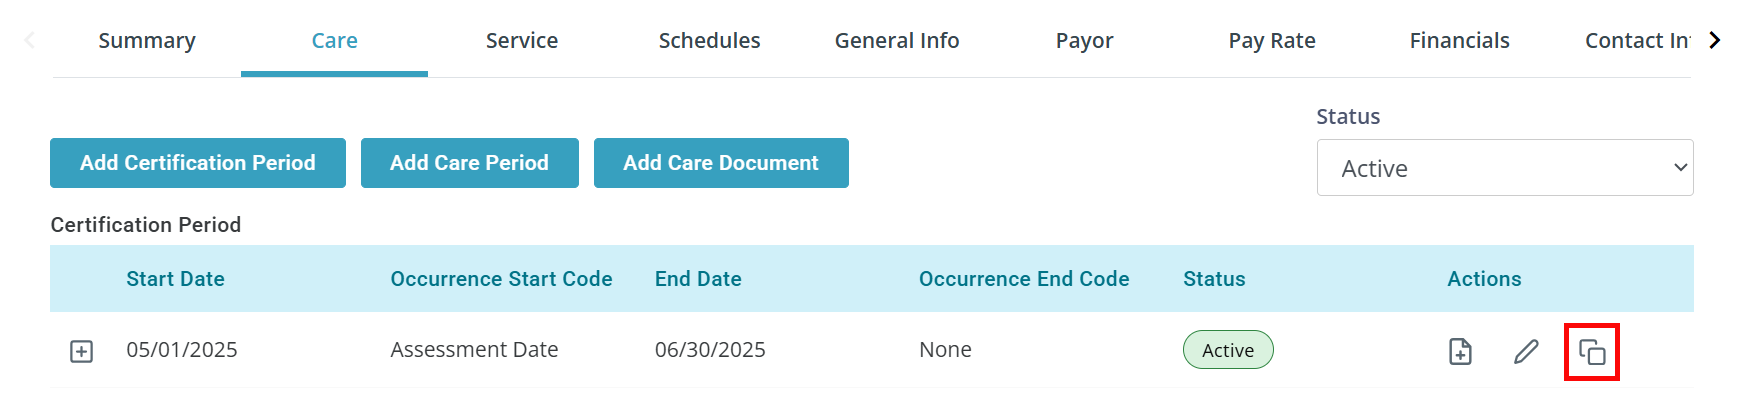Show more tabs with right arrow
Image resolution: width=1741 pixels, height=397 pixels.
(x=1714, y=40)
